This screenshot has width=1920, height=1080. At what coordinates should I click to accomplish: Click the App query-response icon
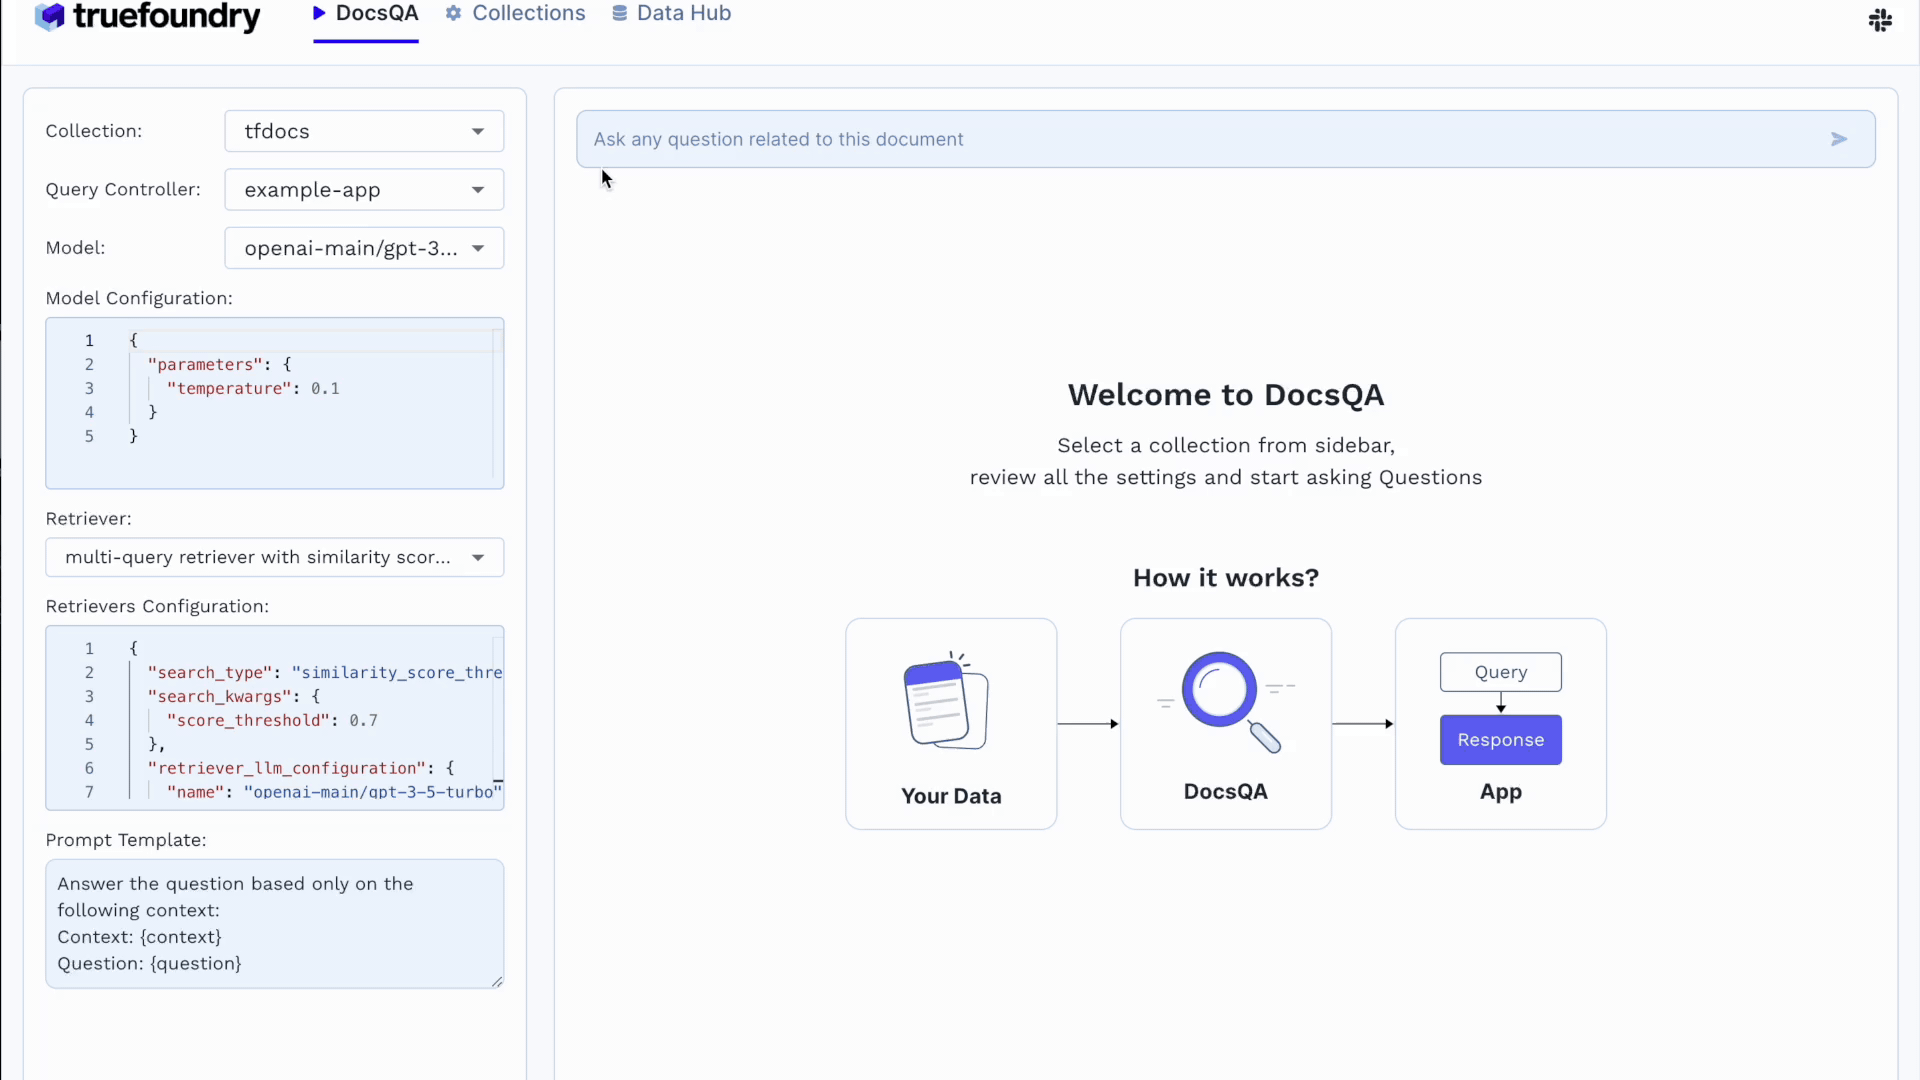tap(1501, 705)
